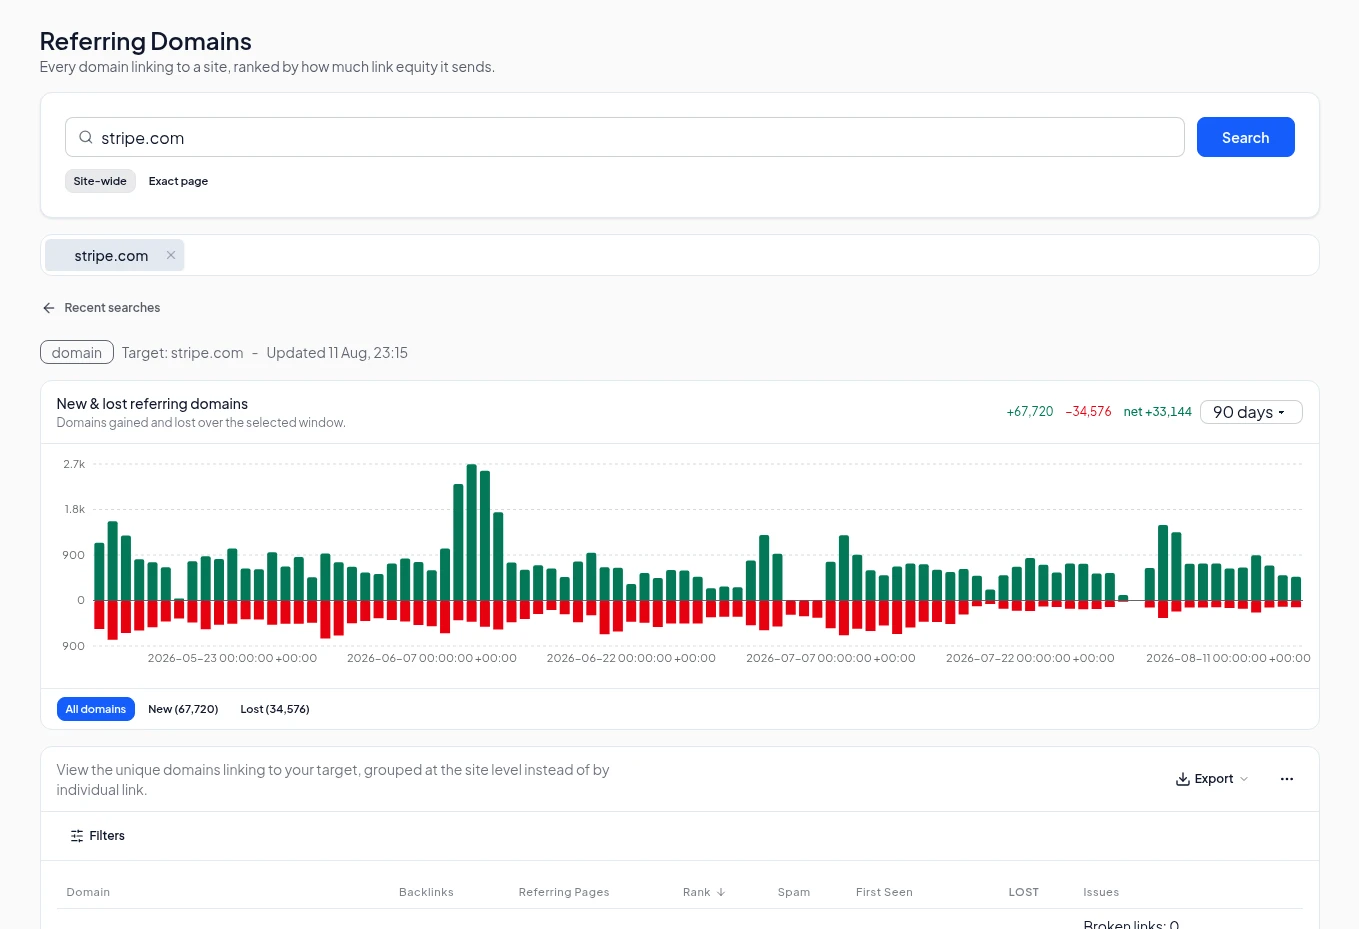Click the −34,576 lost figure
Image resolution: width=1359 pixels, height=929 pixels.
tap(1088, 412)
